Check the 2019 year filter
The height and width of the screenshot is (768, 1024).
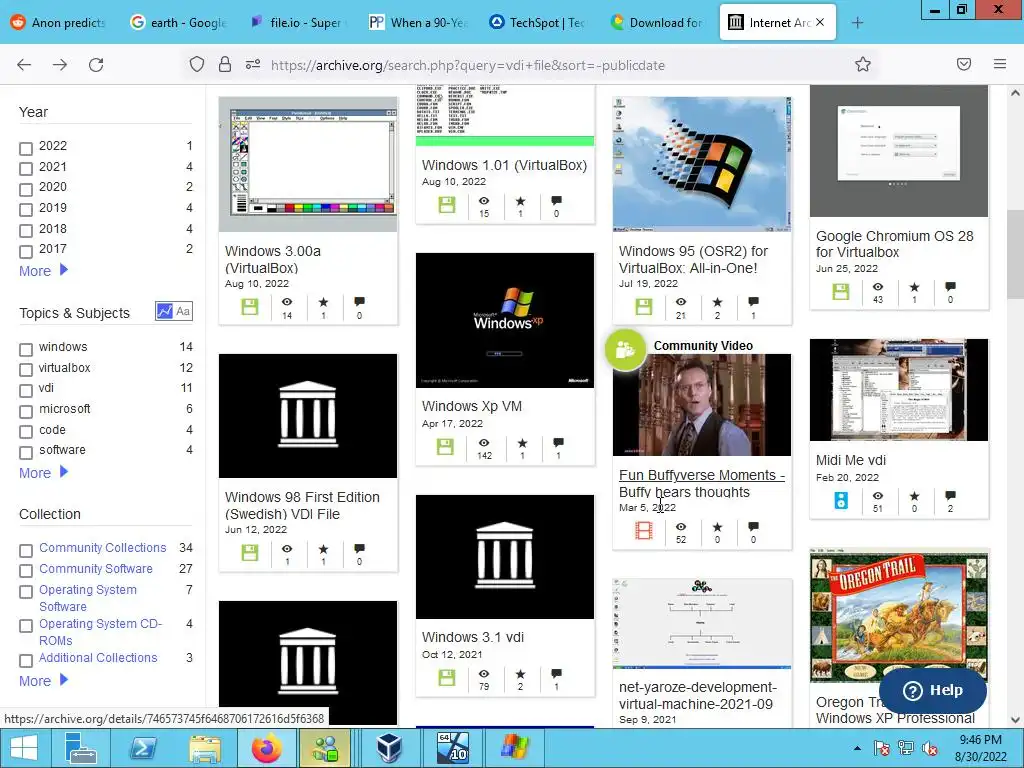tap(26, 210)
